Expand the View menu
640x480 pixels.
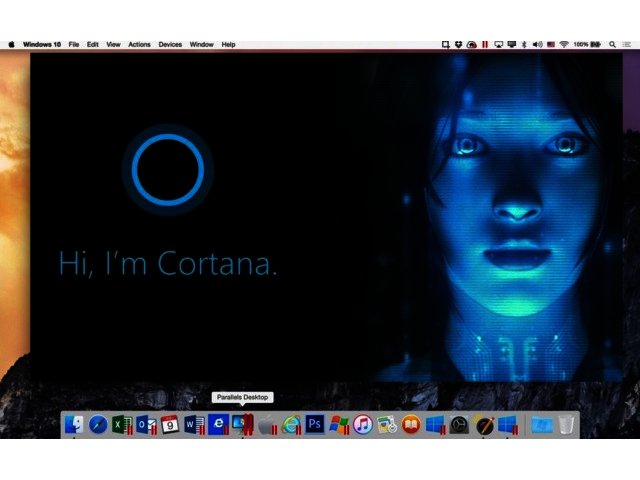coord(113,45)
